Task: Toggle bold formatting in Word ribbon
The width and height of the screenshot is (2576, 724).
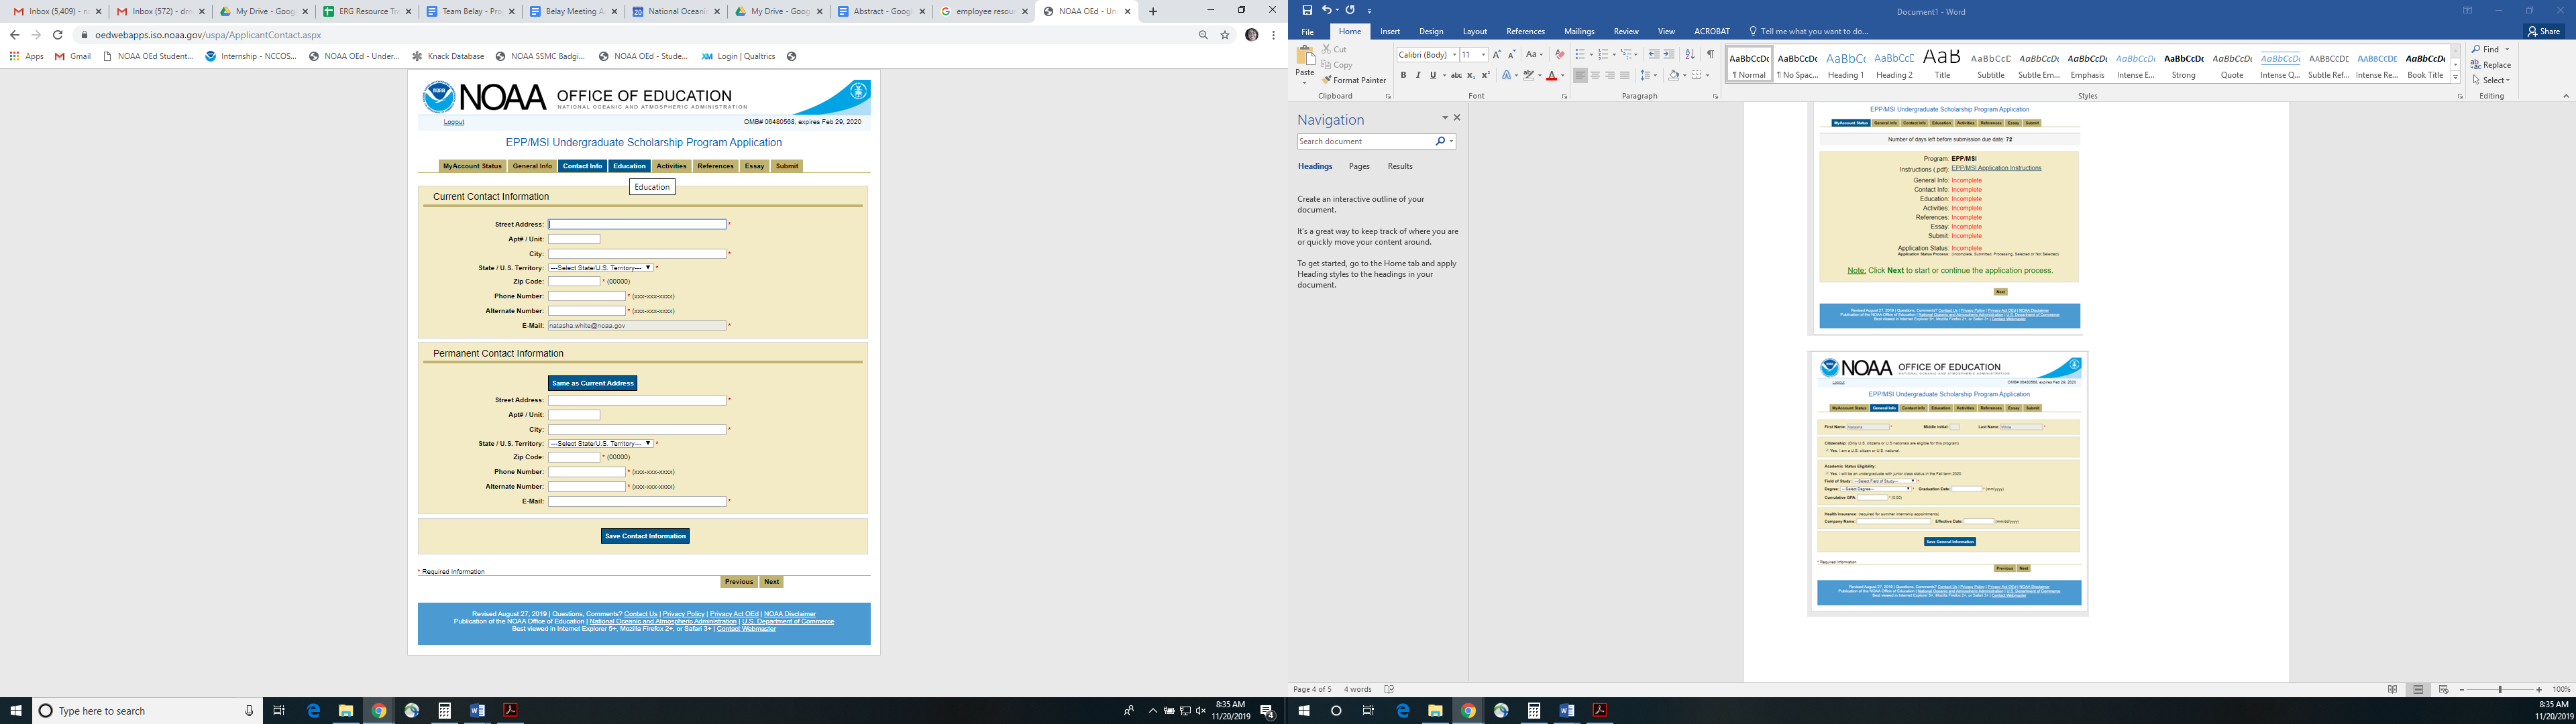Action: point(1403,75)
